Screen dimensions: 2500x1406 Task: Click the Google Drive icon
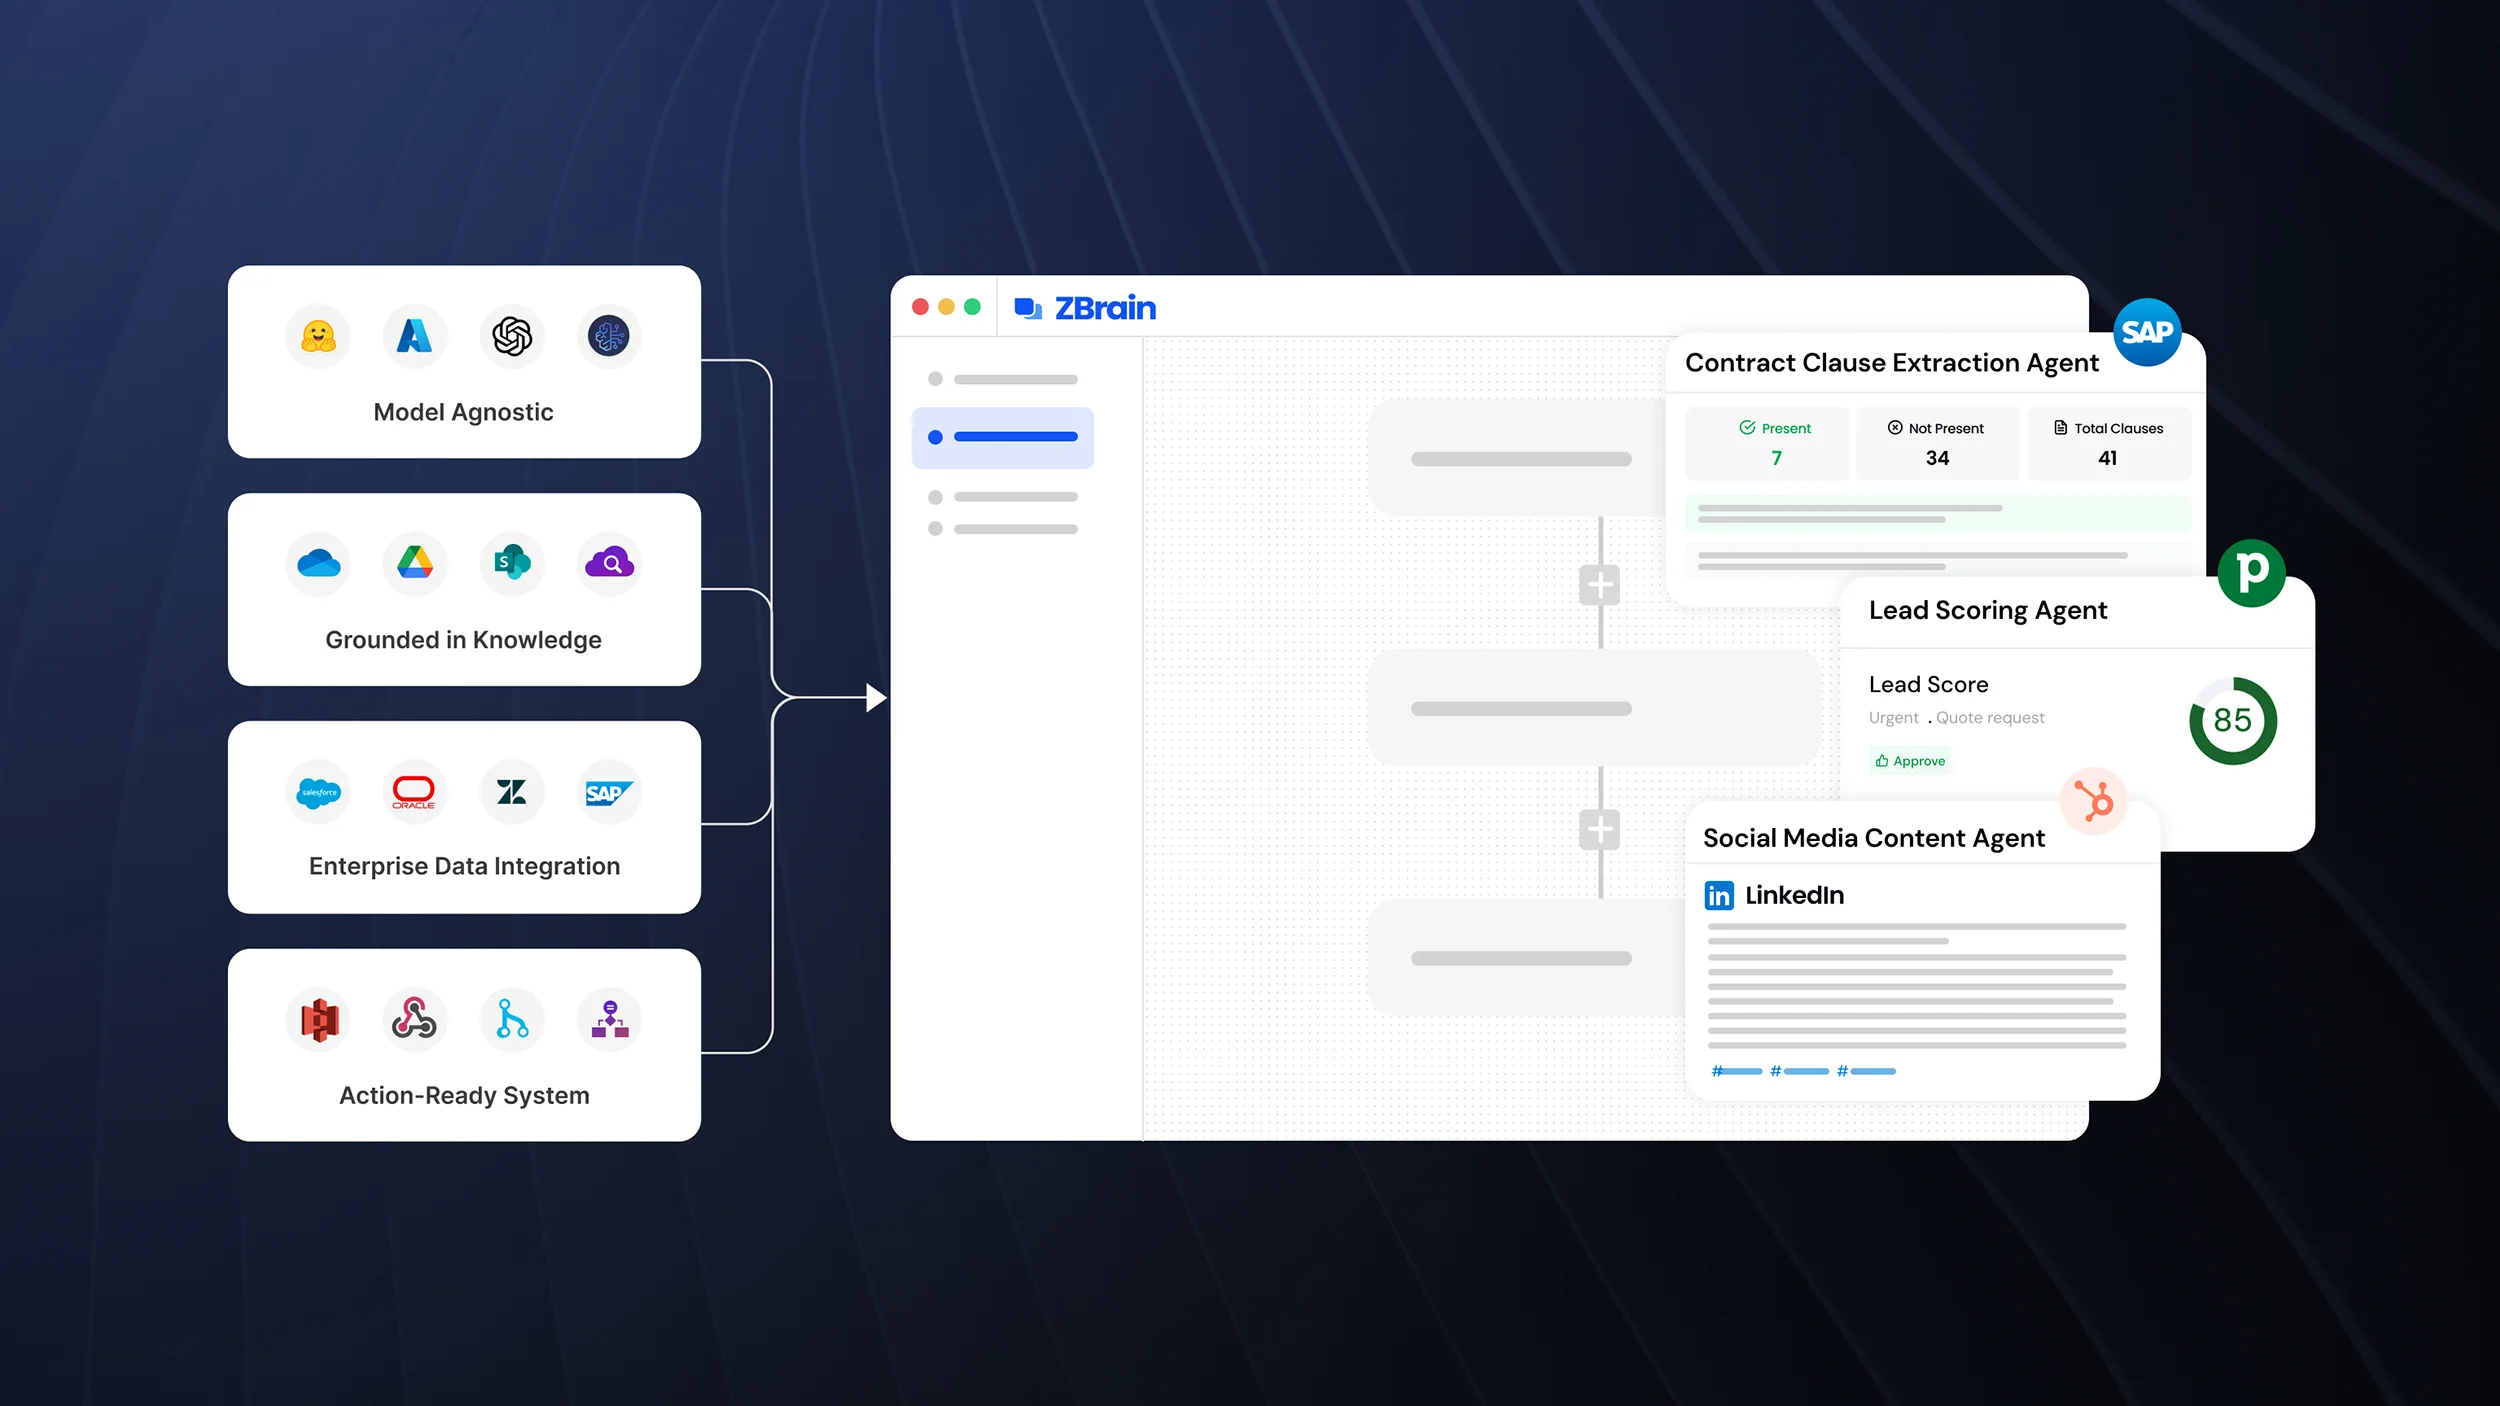[414, 564]
